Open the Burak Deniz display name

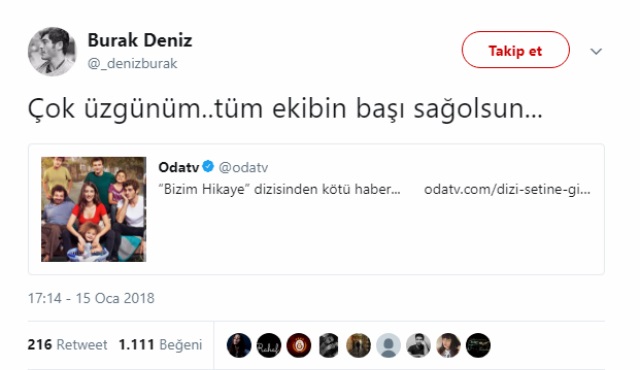(x=140, y=40)
